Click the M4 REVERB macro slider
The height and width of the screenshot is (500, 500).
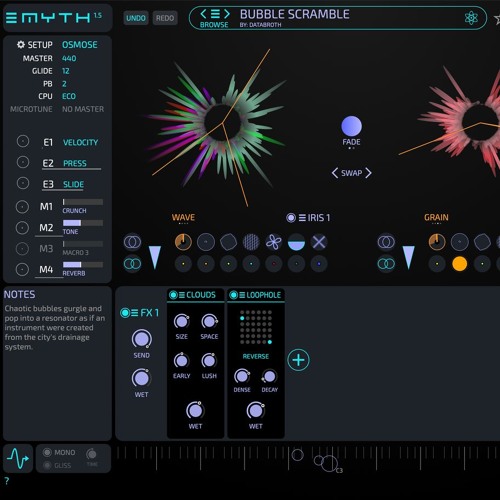pos(83,264)
